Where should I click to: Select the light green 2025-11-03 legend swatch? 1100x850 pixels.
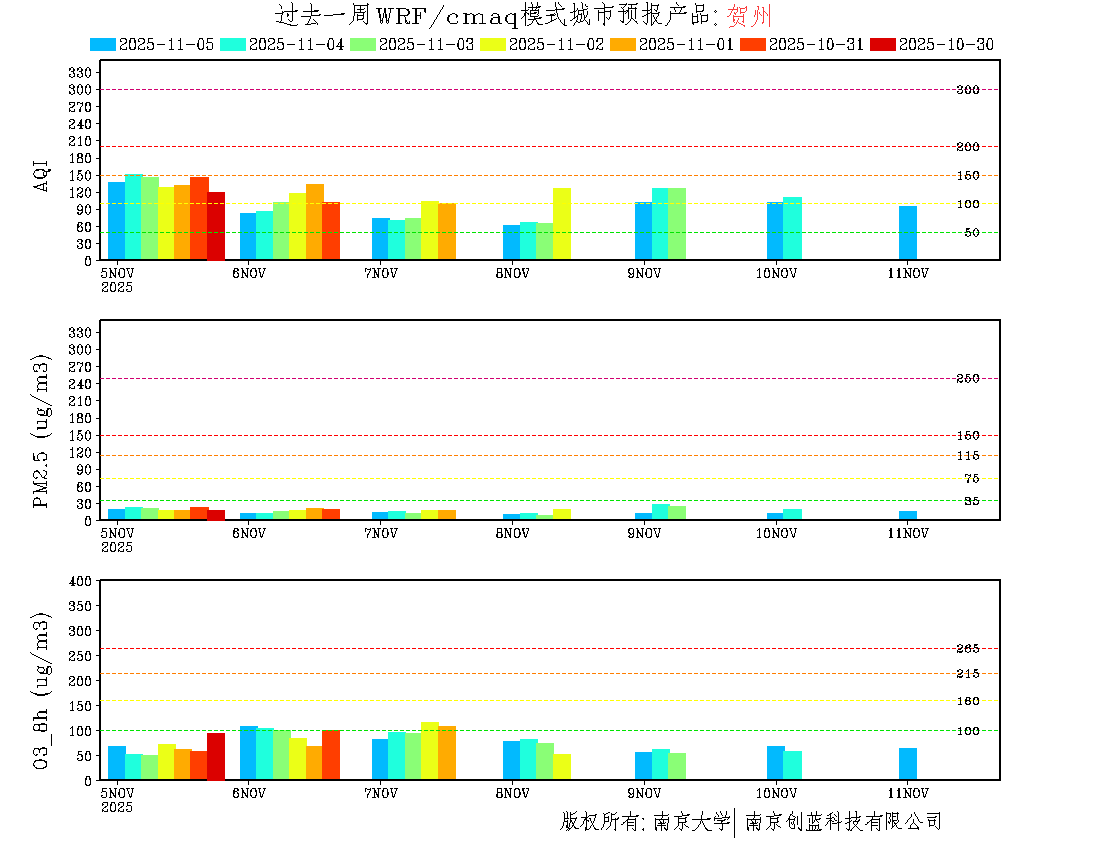tap(363, 44)
